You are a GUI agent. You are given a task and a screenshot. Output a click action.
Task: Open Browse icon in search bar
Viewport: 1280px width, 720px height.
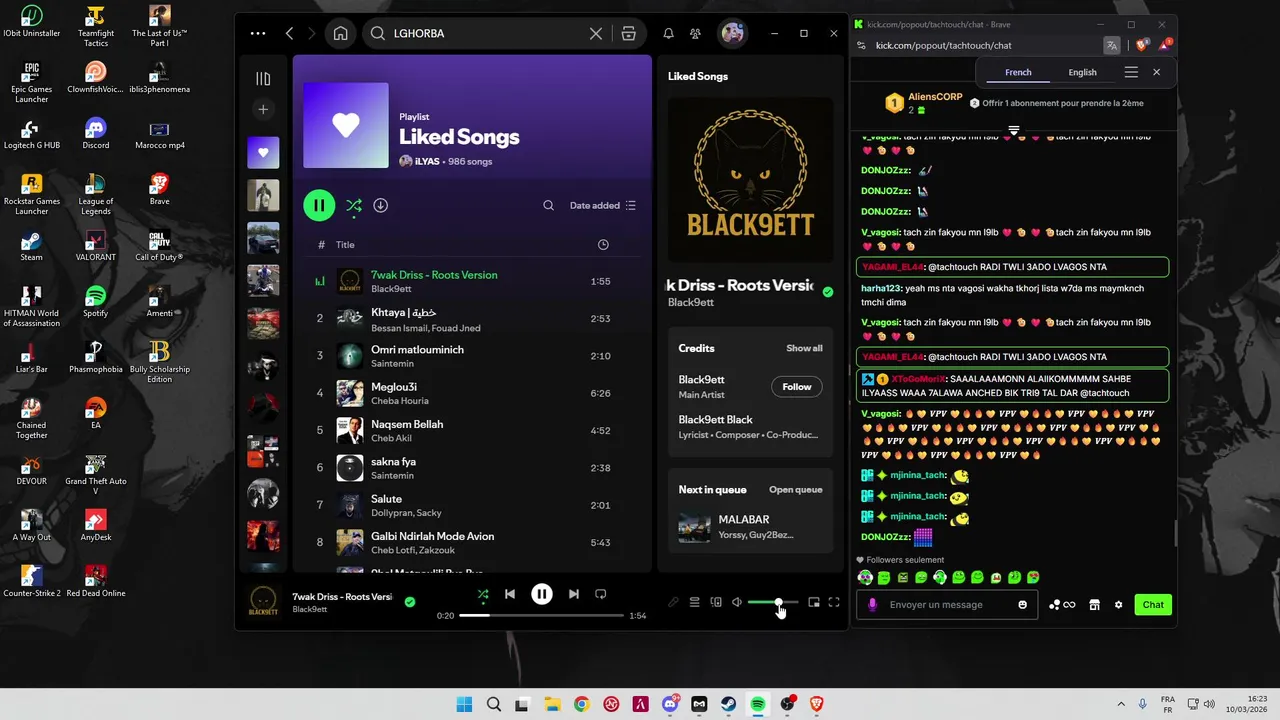point(628,33)
